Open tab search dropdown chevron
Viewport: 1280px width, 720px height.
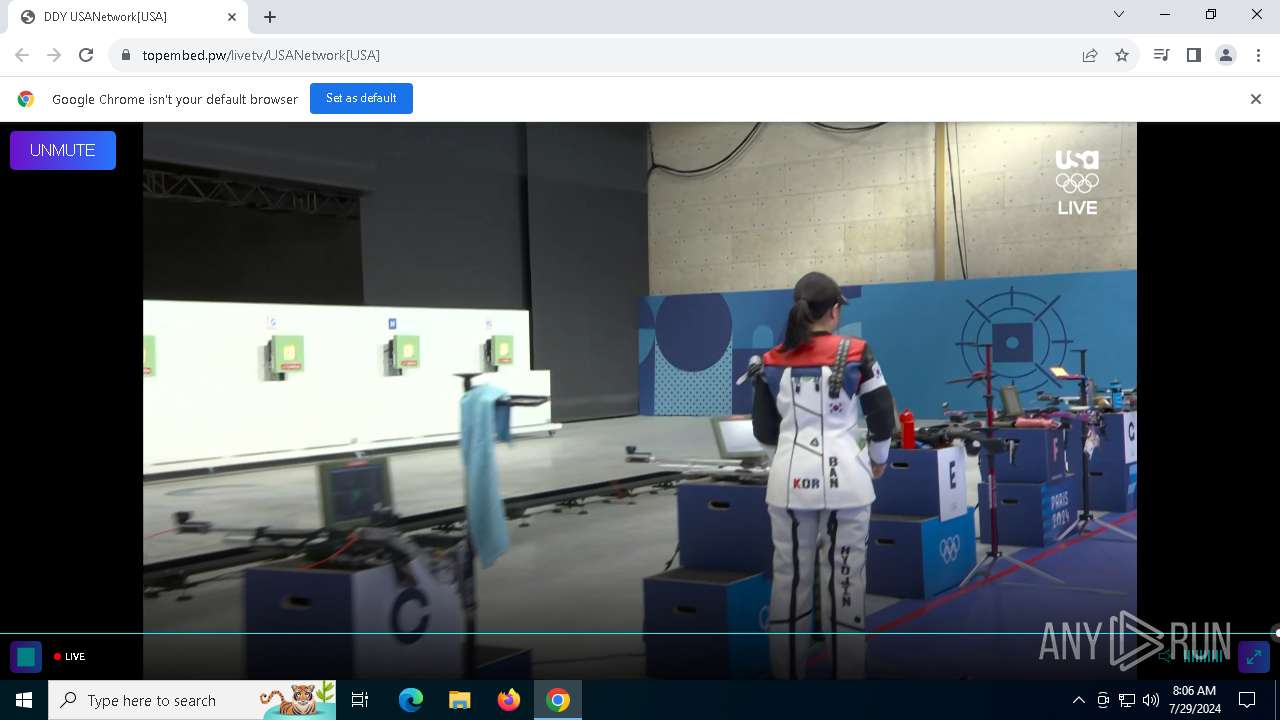(1119, 14)
